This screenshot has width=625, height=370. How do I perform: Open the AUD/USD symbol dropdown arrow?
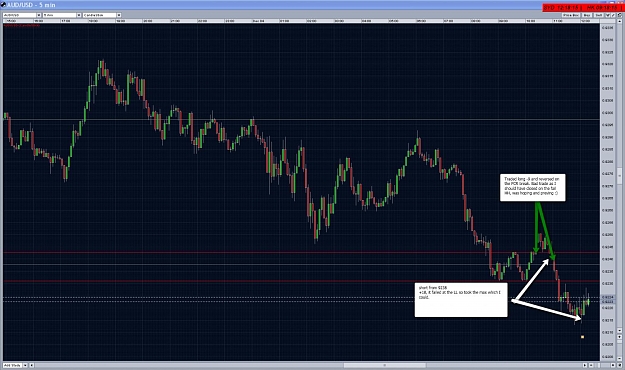[x=39, y=15]
